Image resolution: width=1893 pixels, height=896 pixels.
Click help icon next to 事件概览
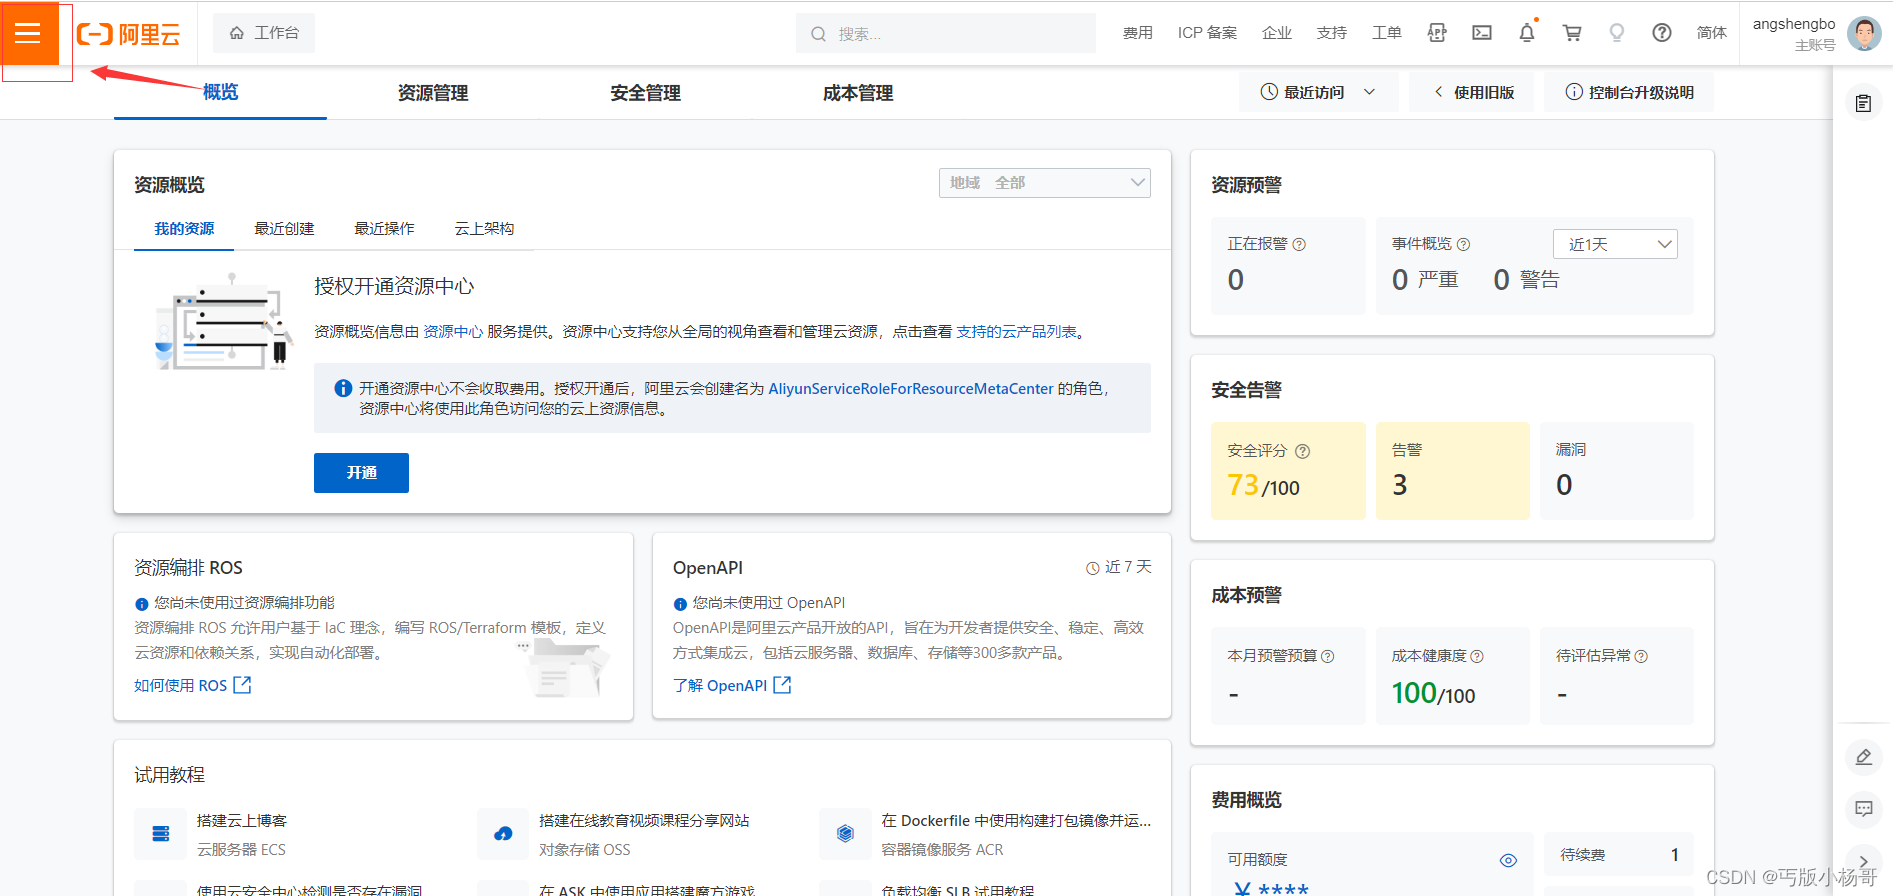[x=1463, y=244]
